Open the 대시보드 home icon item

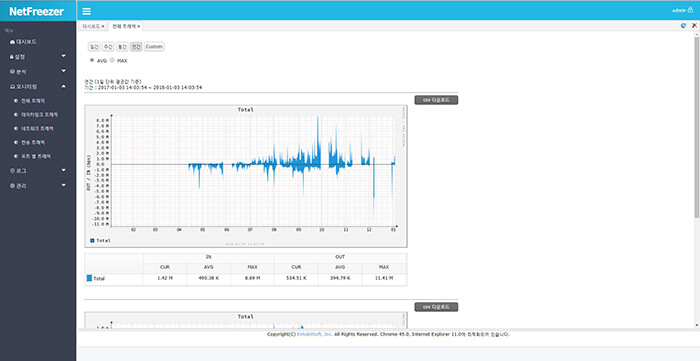23,42
